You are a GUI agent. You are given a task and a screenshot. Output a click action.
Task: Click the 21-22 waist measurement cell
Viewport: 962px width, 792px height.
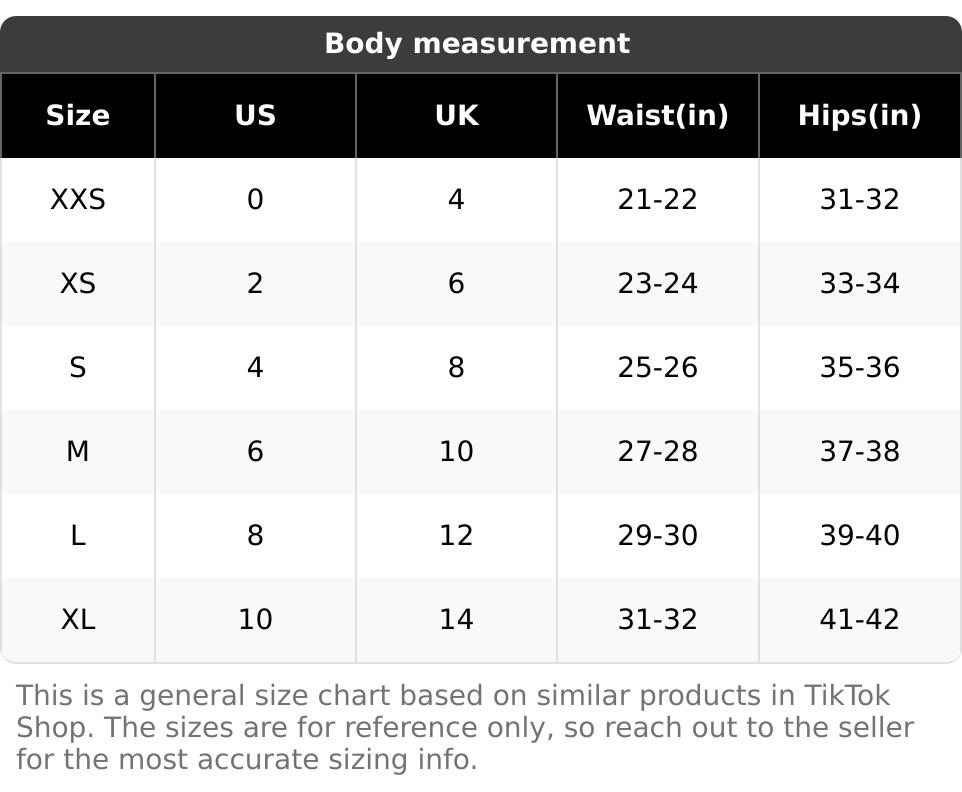coord(657,200)
